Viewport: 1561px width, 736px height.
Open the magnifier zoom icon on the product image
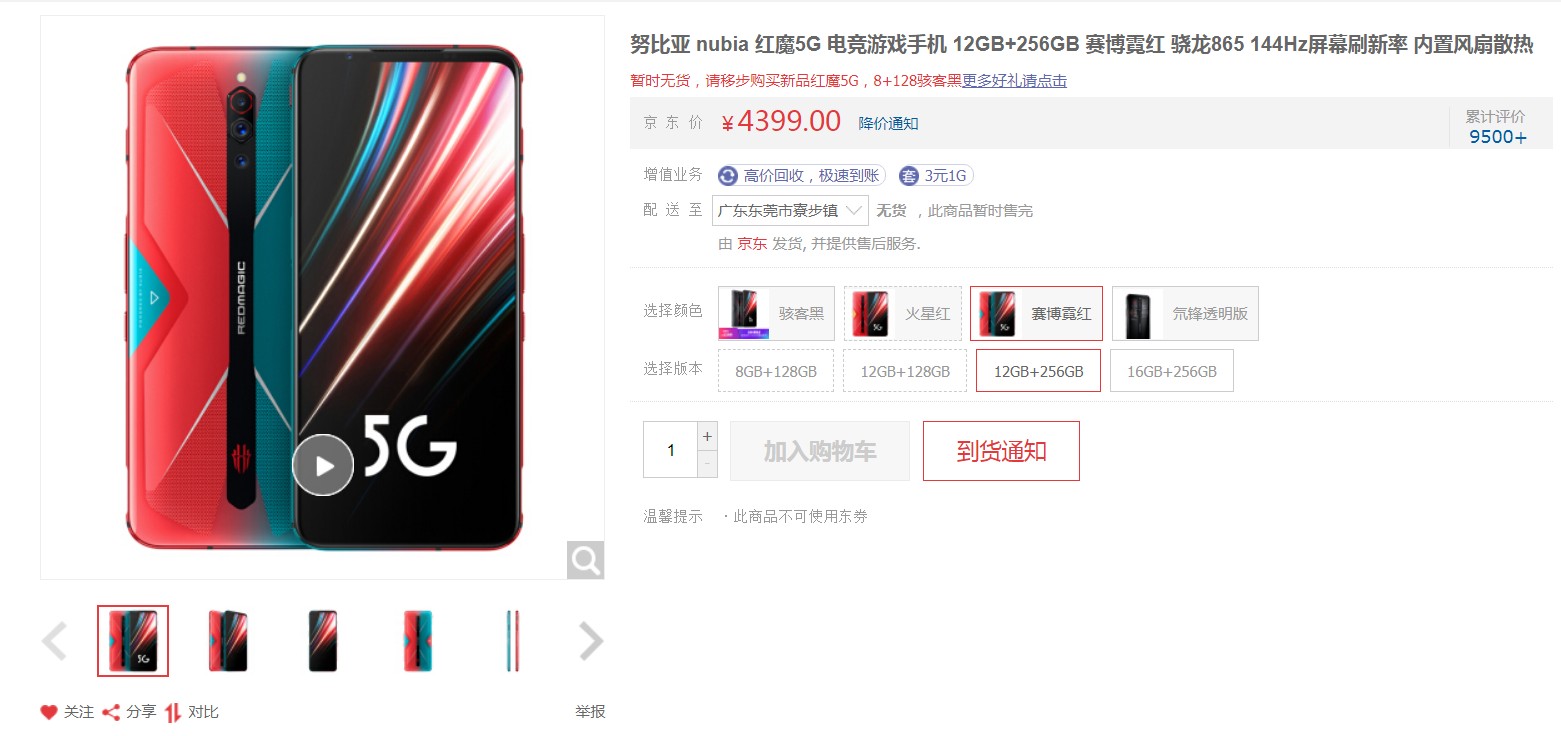pos(585,560)
